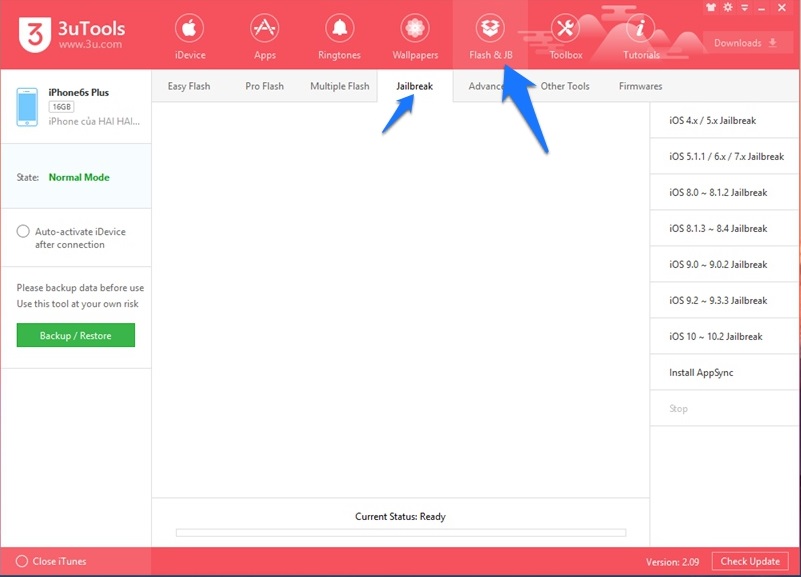Open the Wallpapers flower icon
The width and height of the screenshot is (801, 577).
coord(415,28)
